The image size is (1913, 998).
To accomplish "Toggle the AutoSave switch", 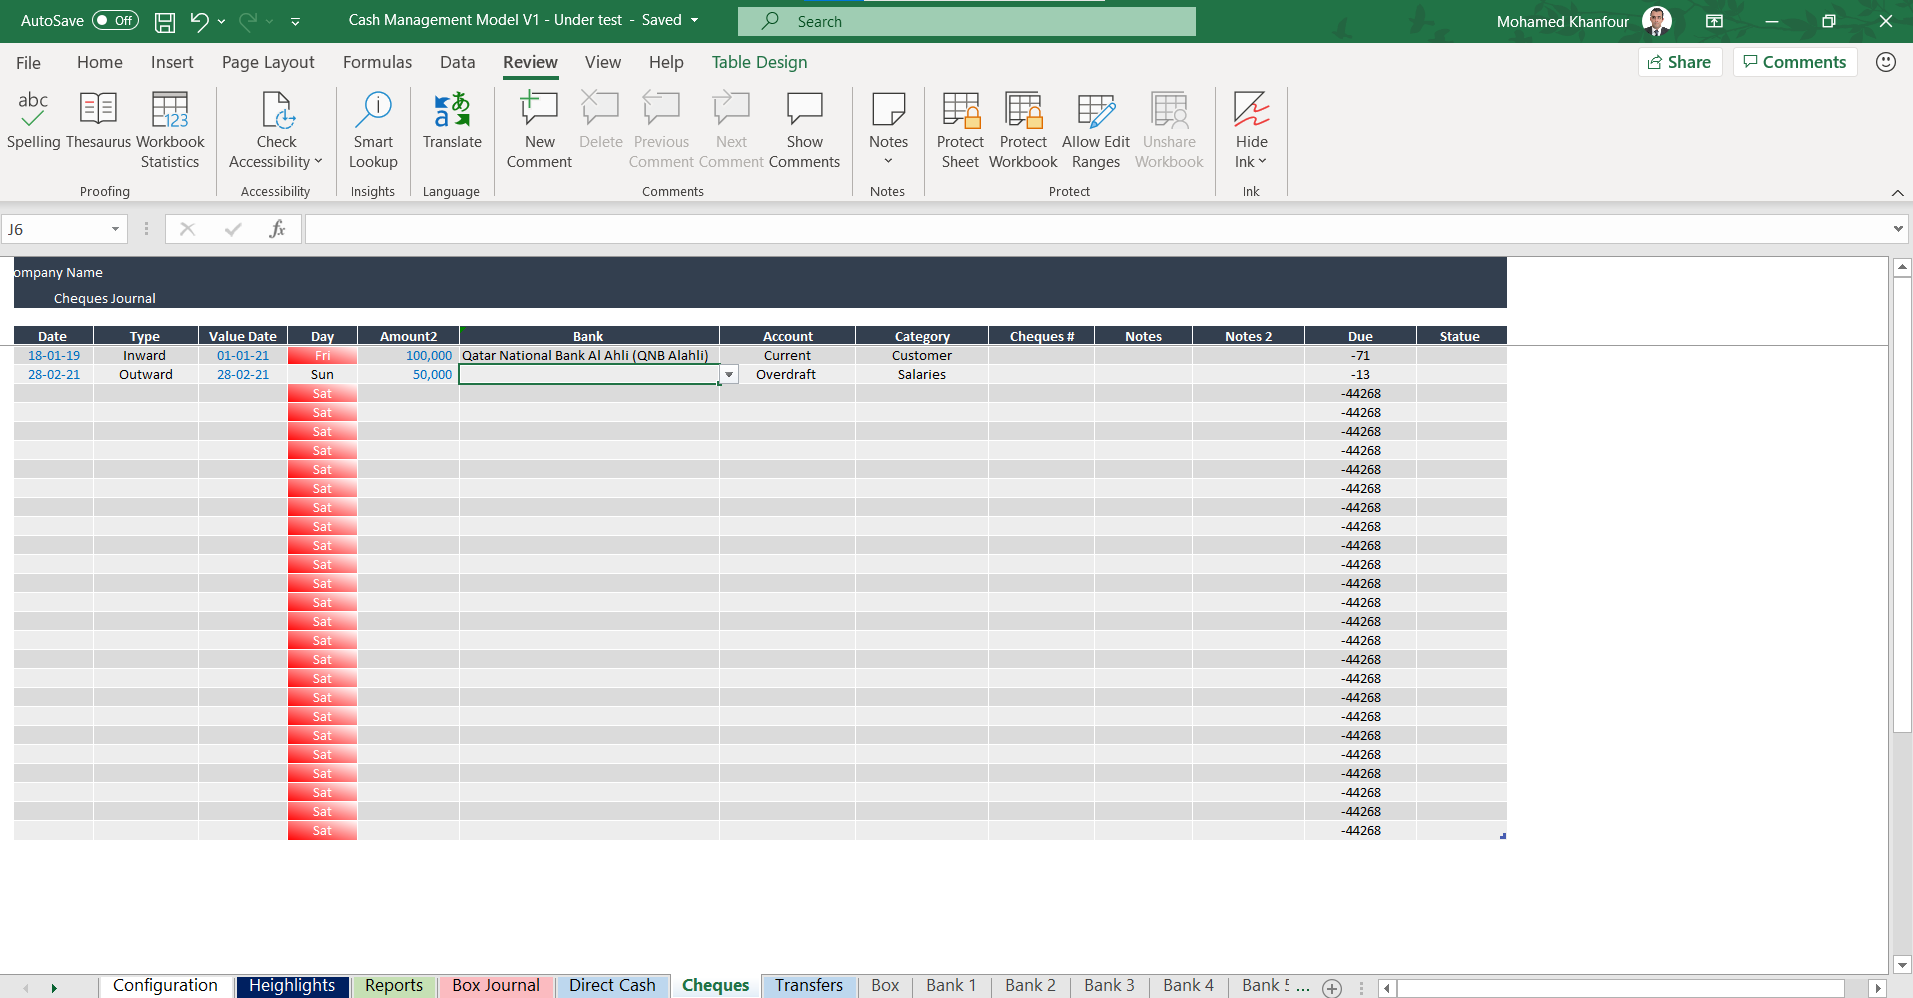I will pyautogui.click(x=115, y=20).
